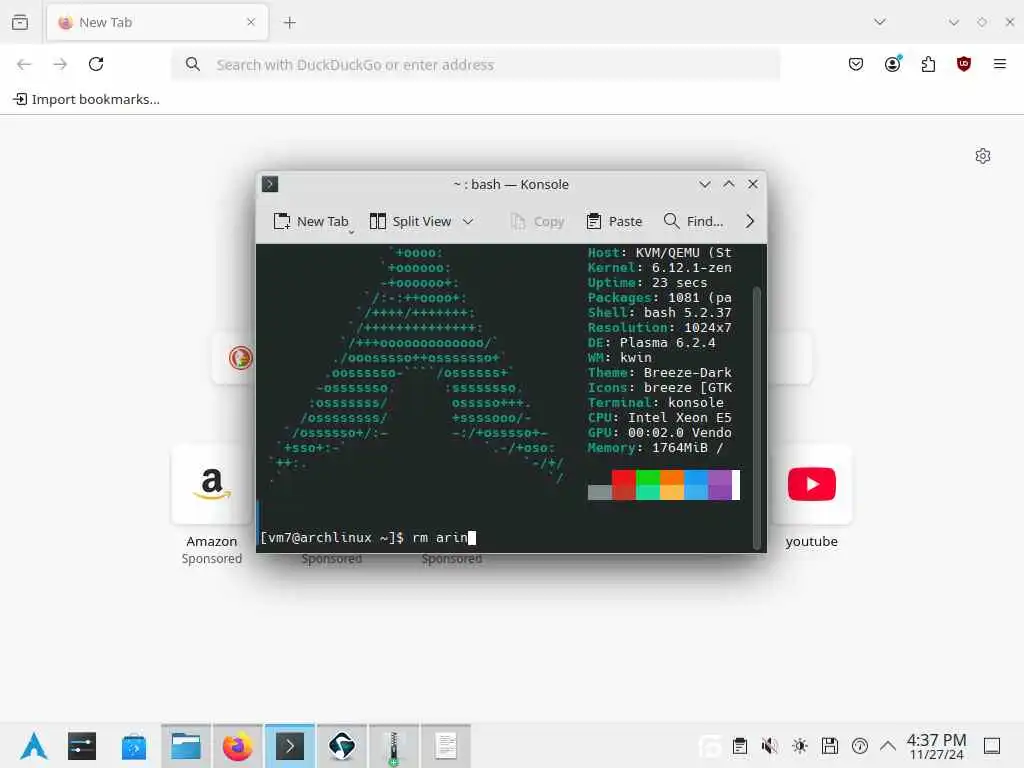Click the 'DE: Plasma 6.2.4' line

pos(652,343)
